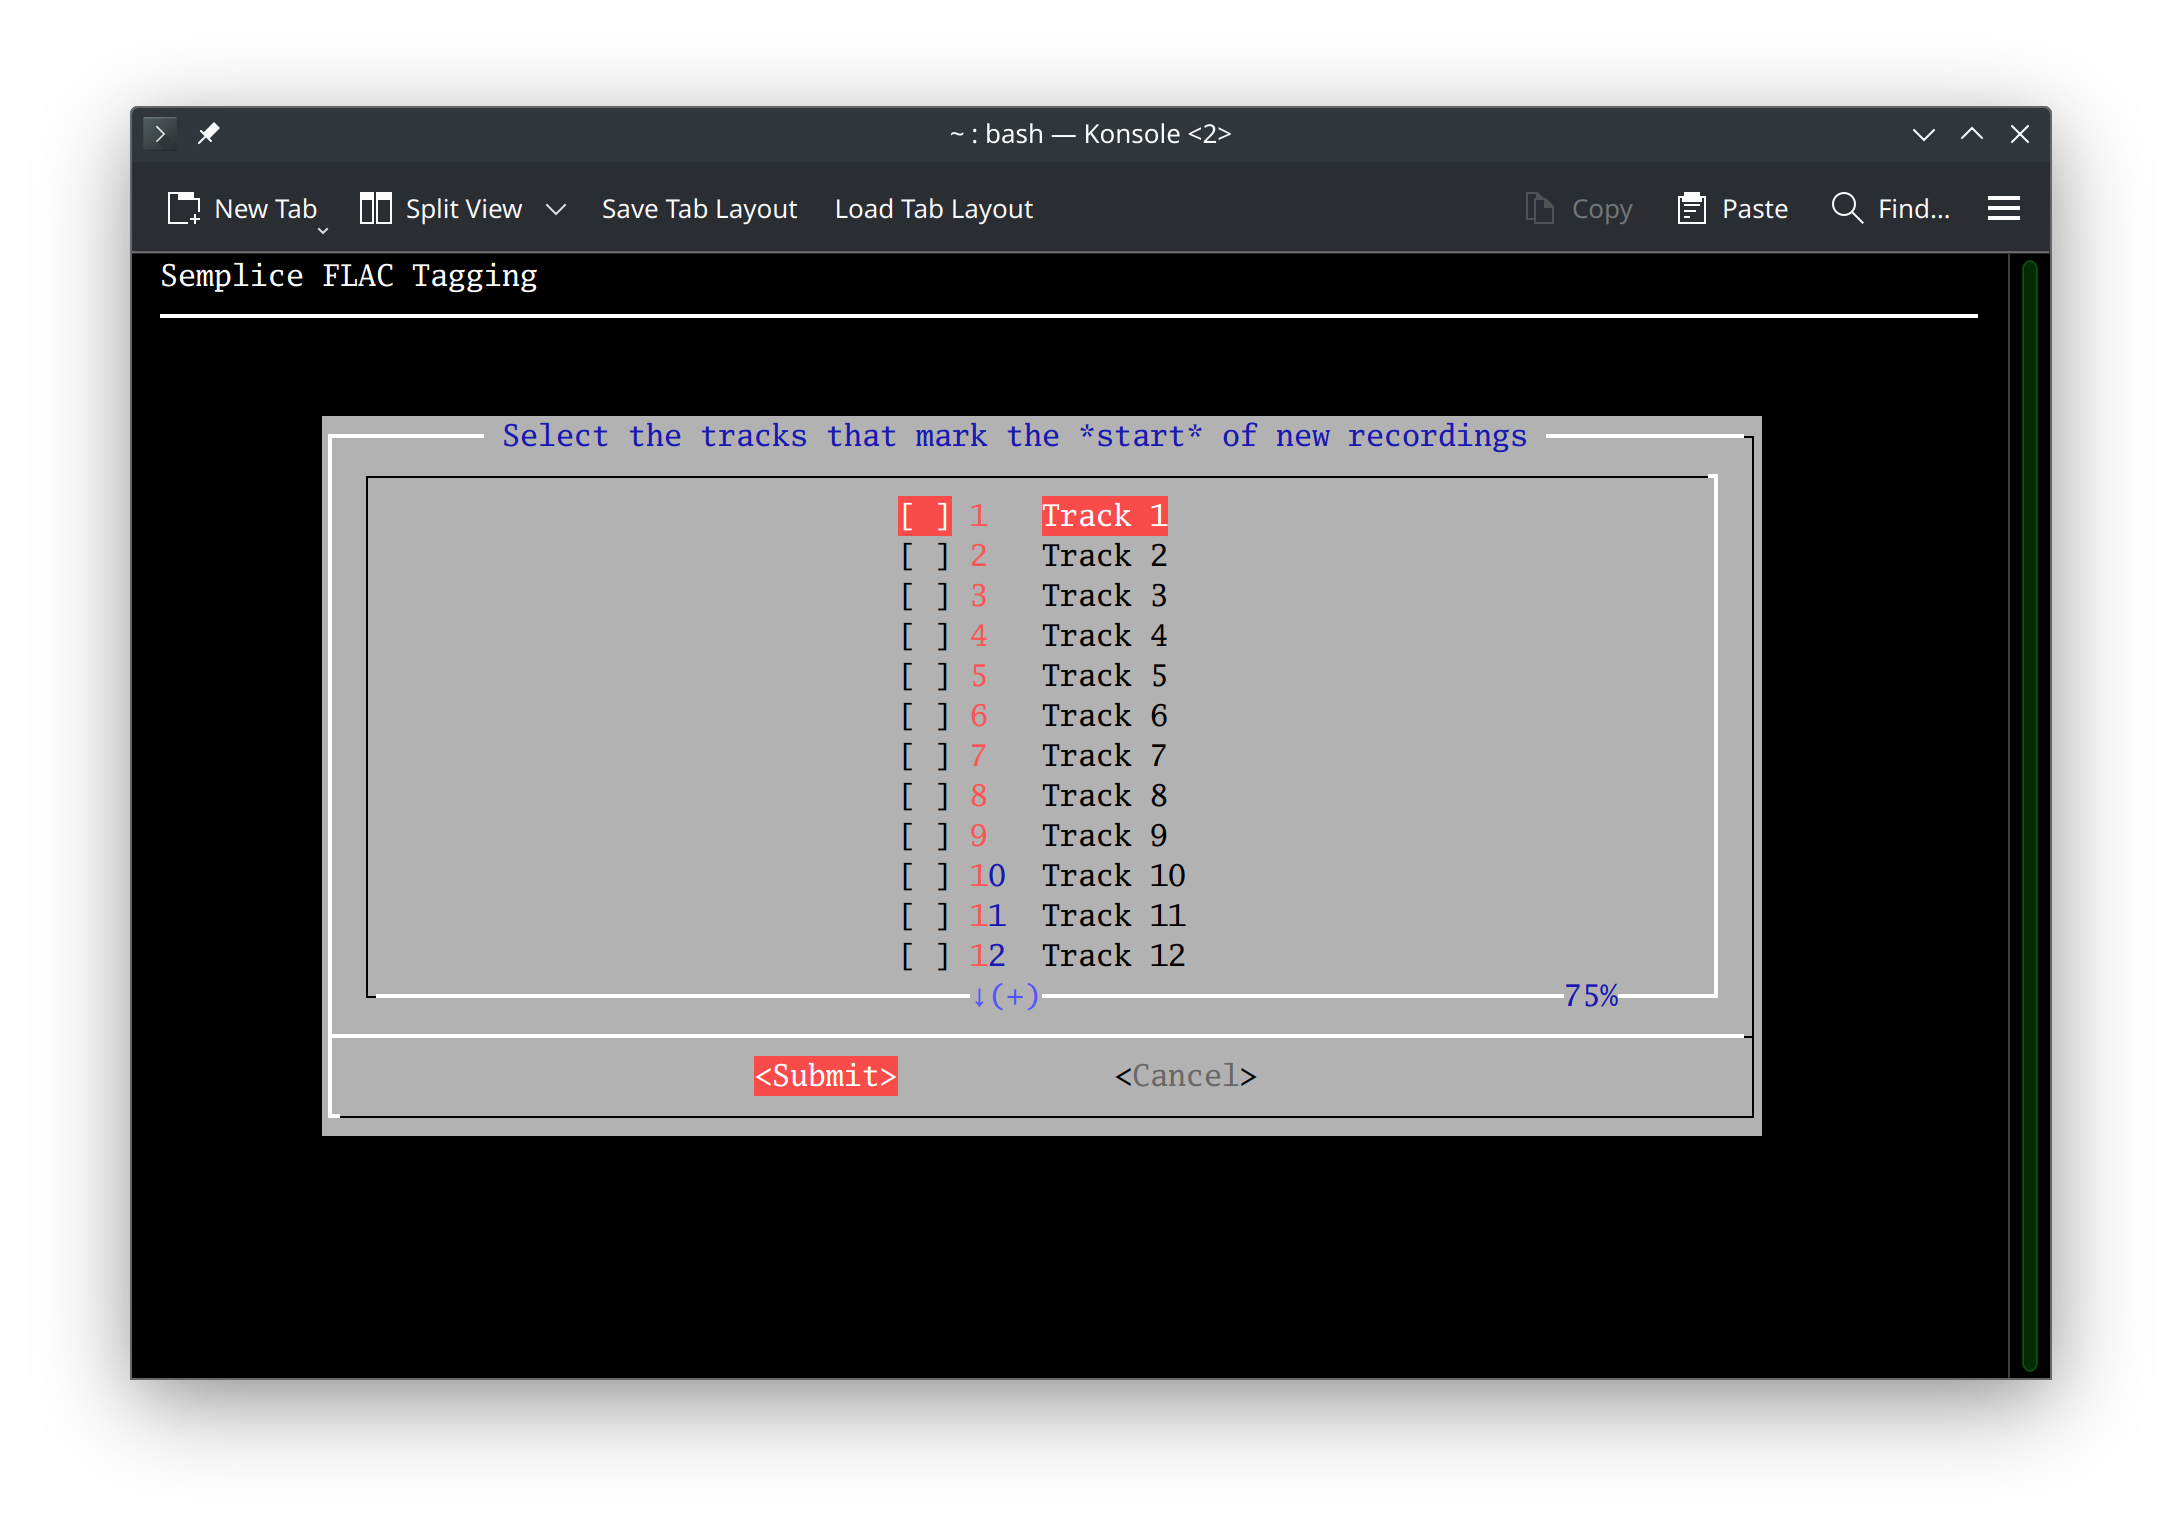The height and width of the screenshot is (1536, 2184).
Task: Click the Copy icon in the toolbar
Action: 1537,208
